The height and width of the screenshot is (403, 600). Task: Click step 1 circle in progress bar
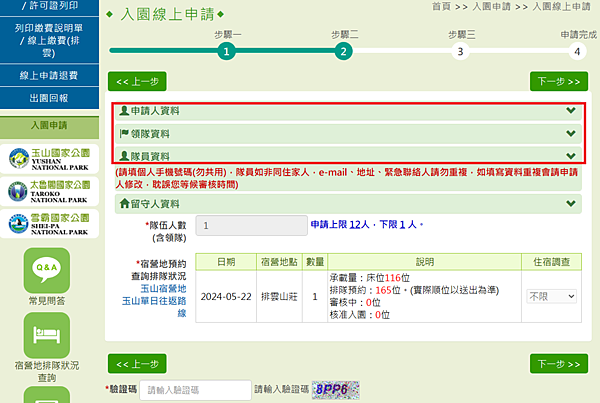click(227, 51)
